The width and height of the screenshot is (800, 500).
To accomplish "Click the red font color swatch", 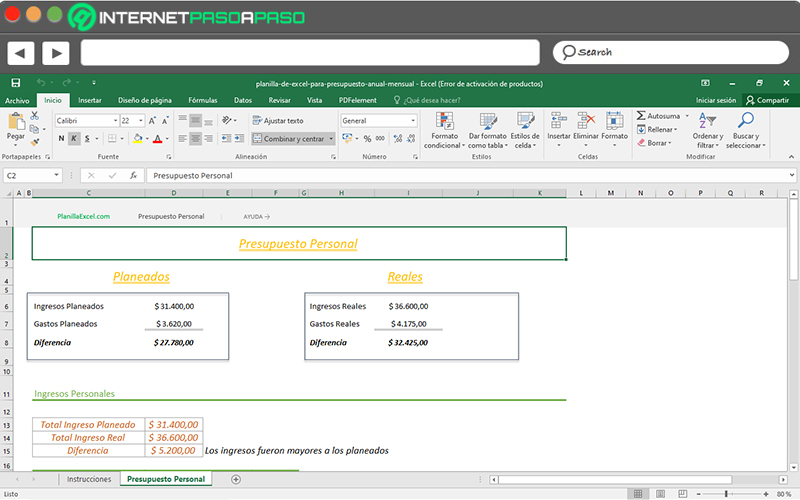I will (158, 139).
